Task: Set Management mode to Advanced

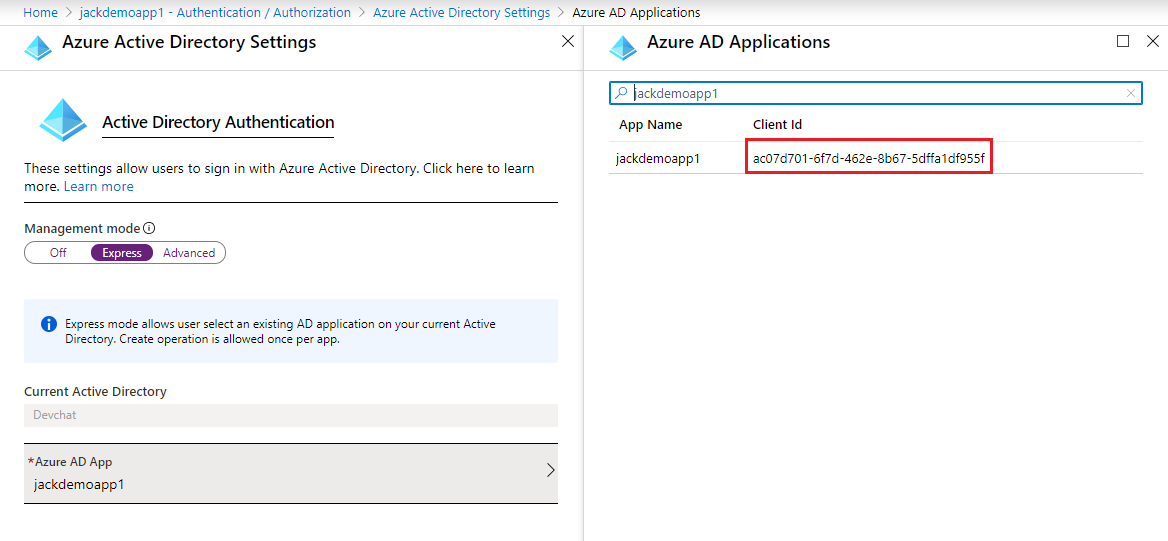Action: pyautogui.click(x=189, y=253)
